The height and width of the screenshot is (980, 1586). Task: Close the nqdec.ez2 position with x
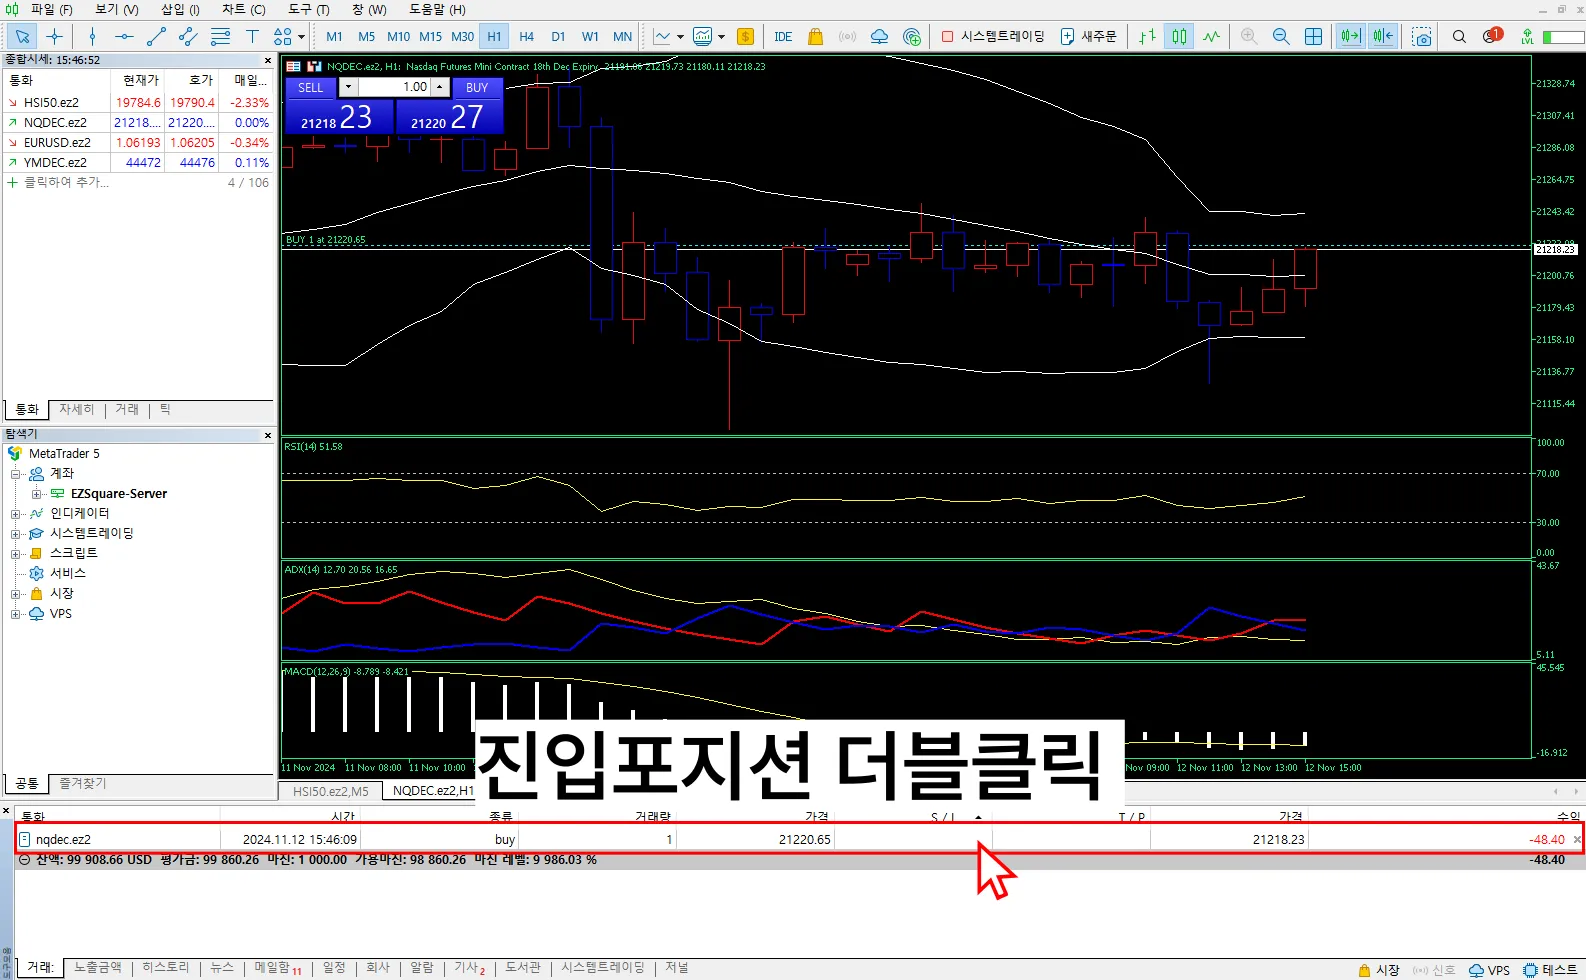point(1577,840)
